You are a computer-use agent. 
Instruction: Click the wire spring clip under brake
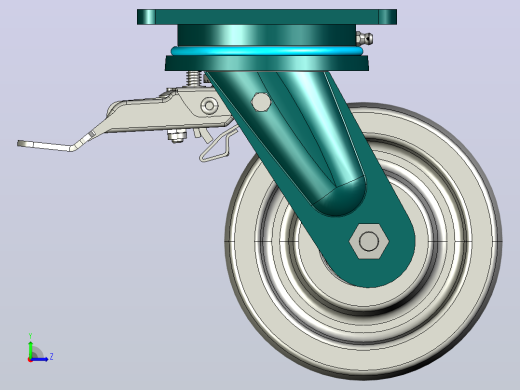coord(218,145)
